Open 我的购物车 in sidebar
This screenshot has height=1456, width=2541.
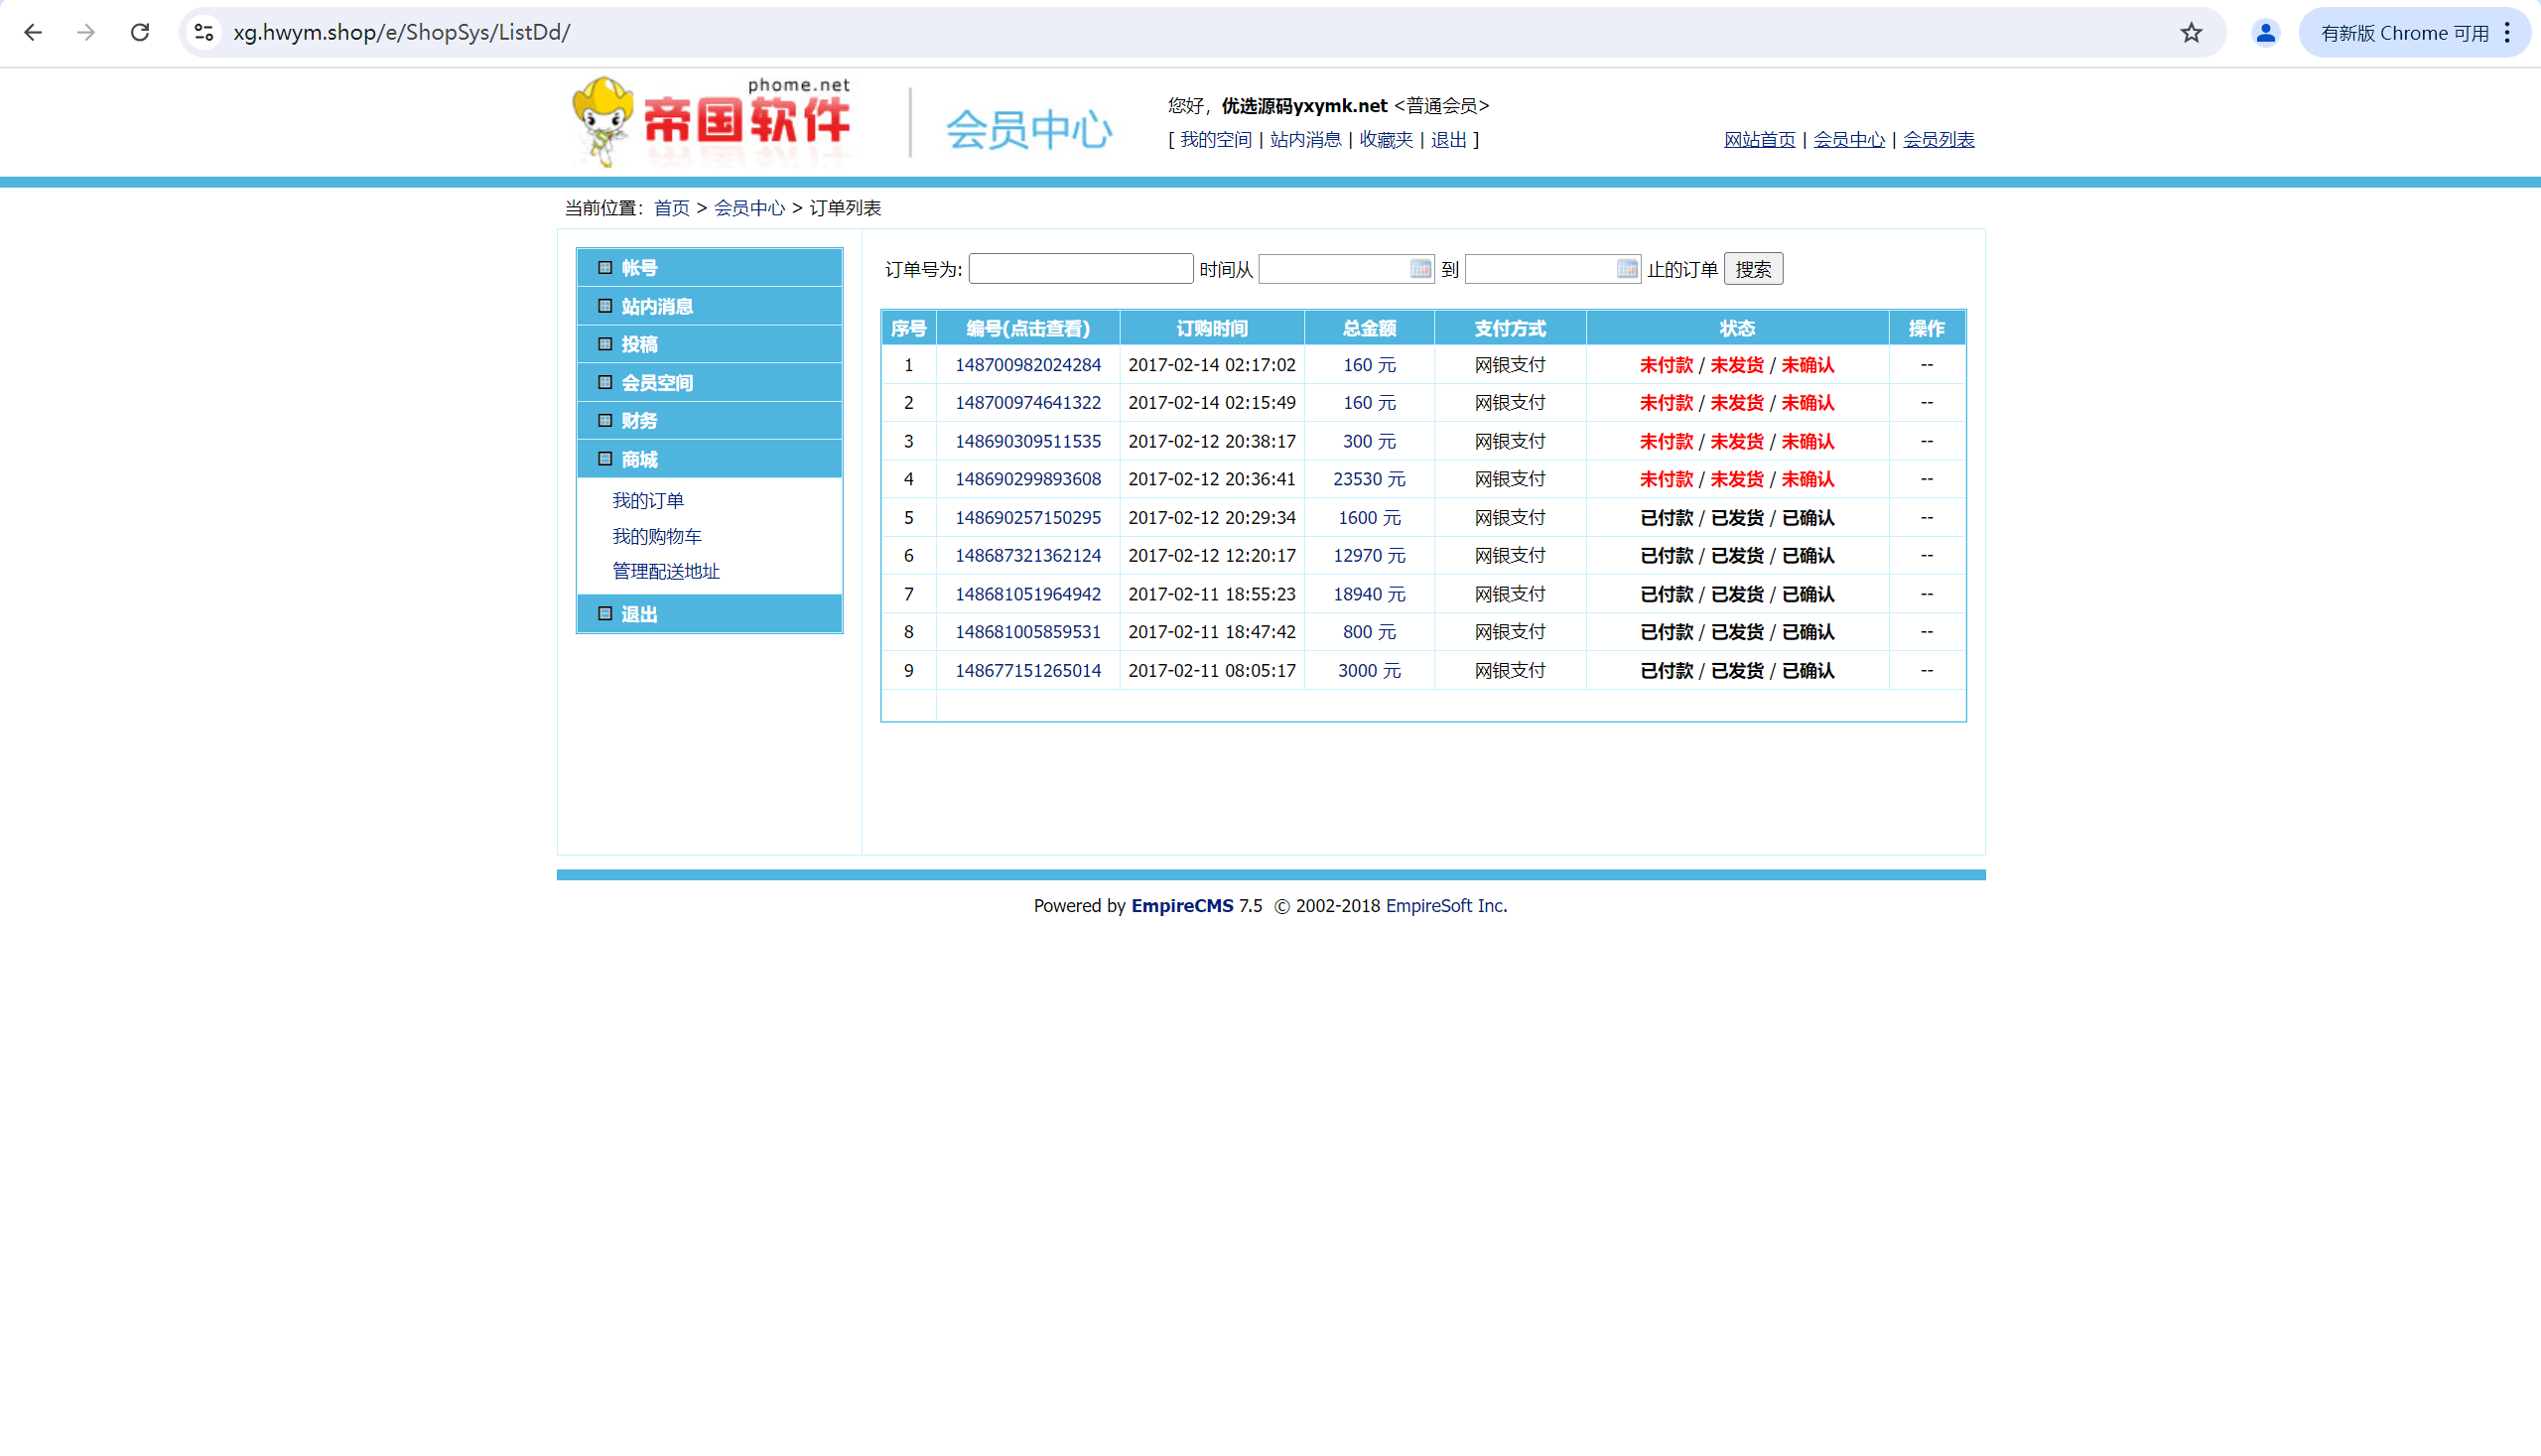[657, 536]
